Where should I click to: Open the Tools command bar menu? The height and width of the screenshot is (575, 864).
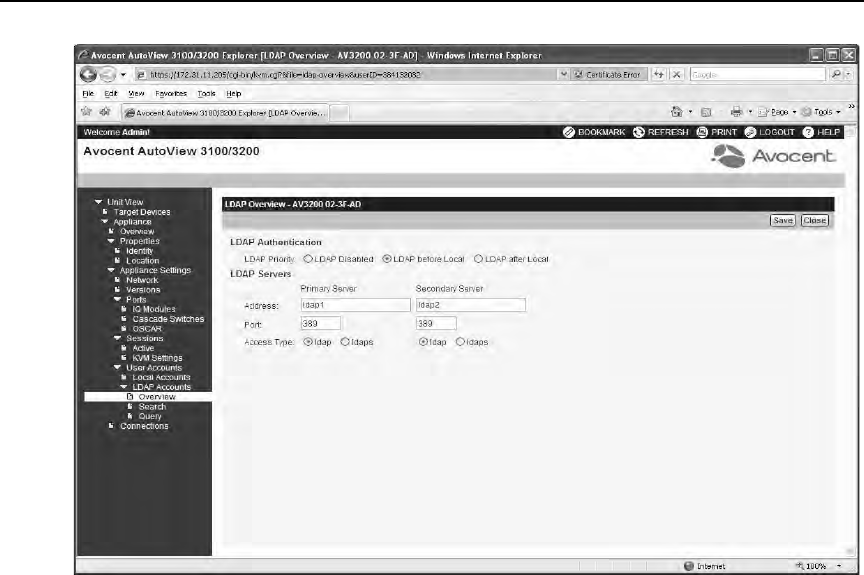tap(820, 112)
